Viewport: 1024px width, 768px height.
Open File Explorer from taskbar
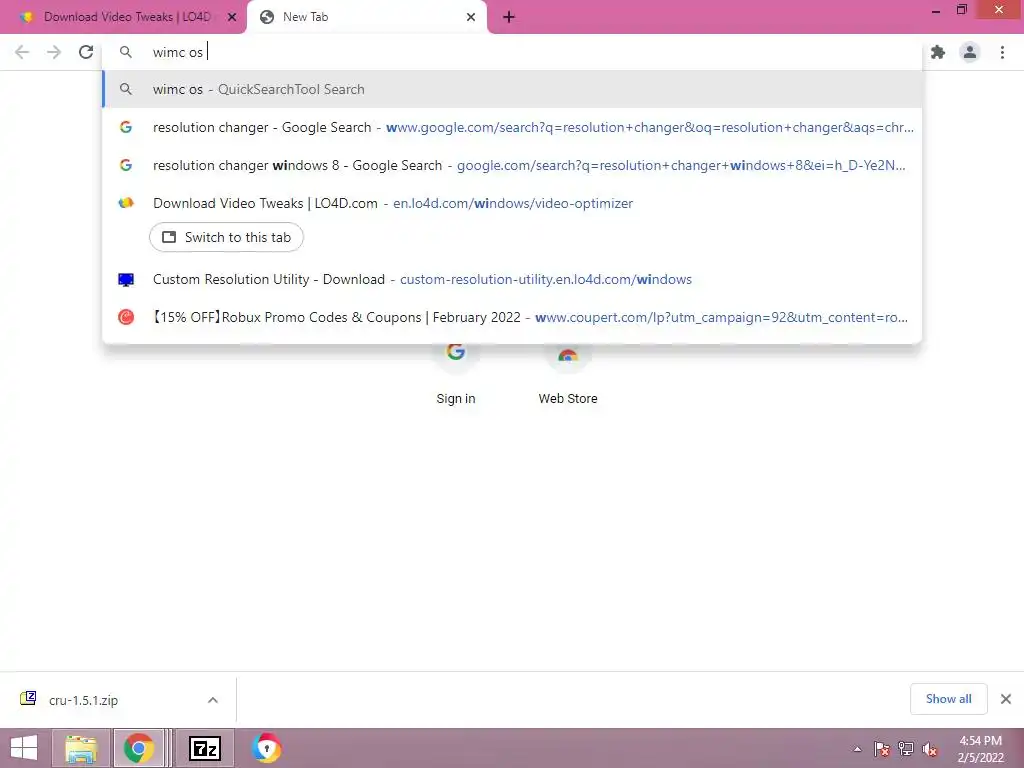[x=81, y=748]
